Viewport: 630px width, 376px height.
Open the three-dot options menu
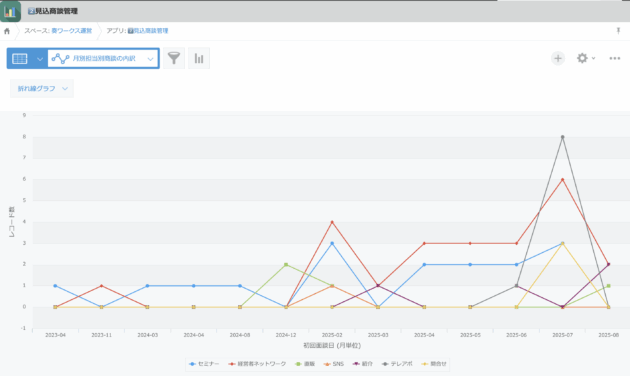615,58
